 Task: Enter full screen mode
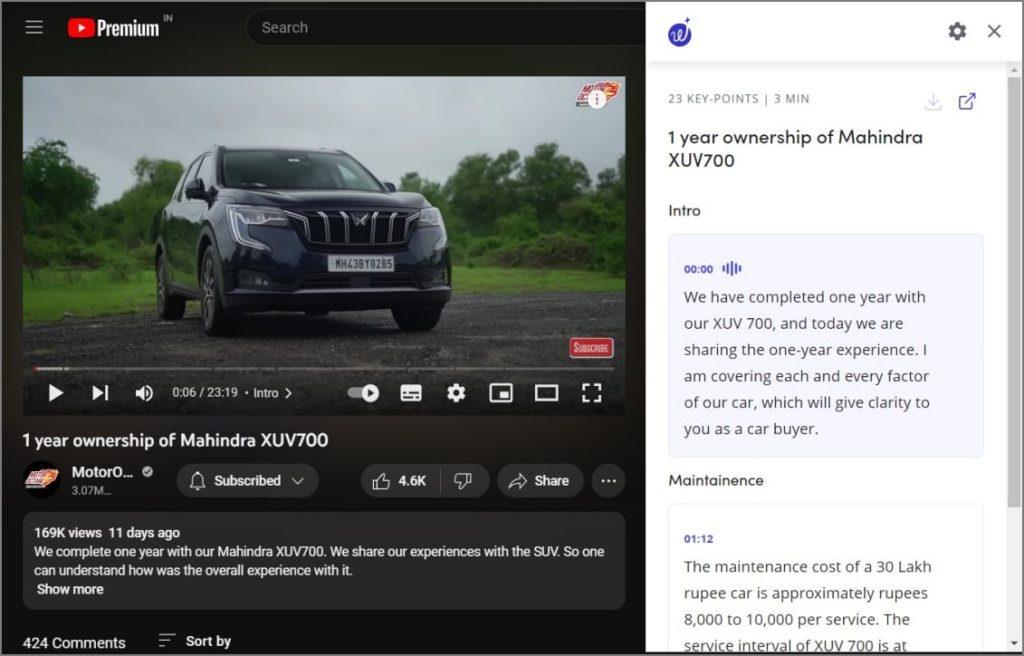(592, 393)
